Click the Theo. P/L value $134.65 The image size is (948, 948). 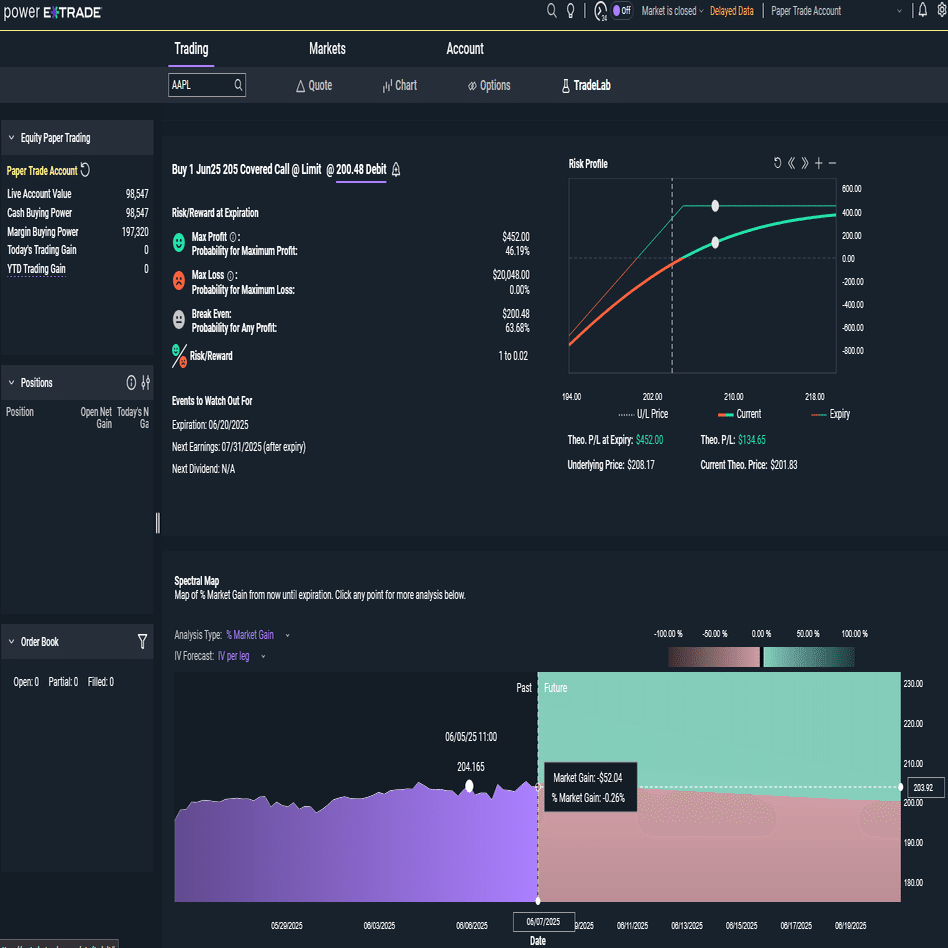click(x=752, y=440)
